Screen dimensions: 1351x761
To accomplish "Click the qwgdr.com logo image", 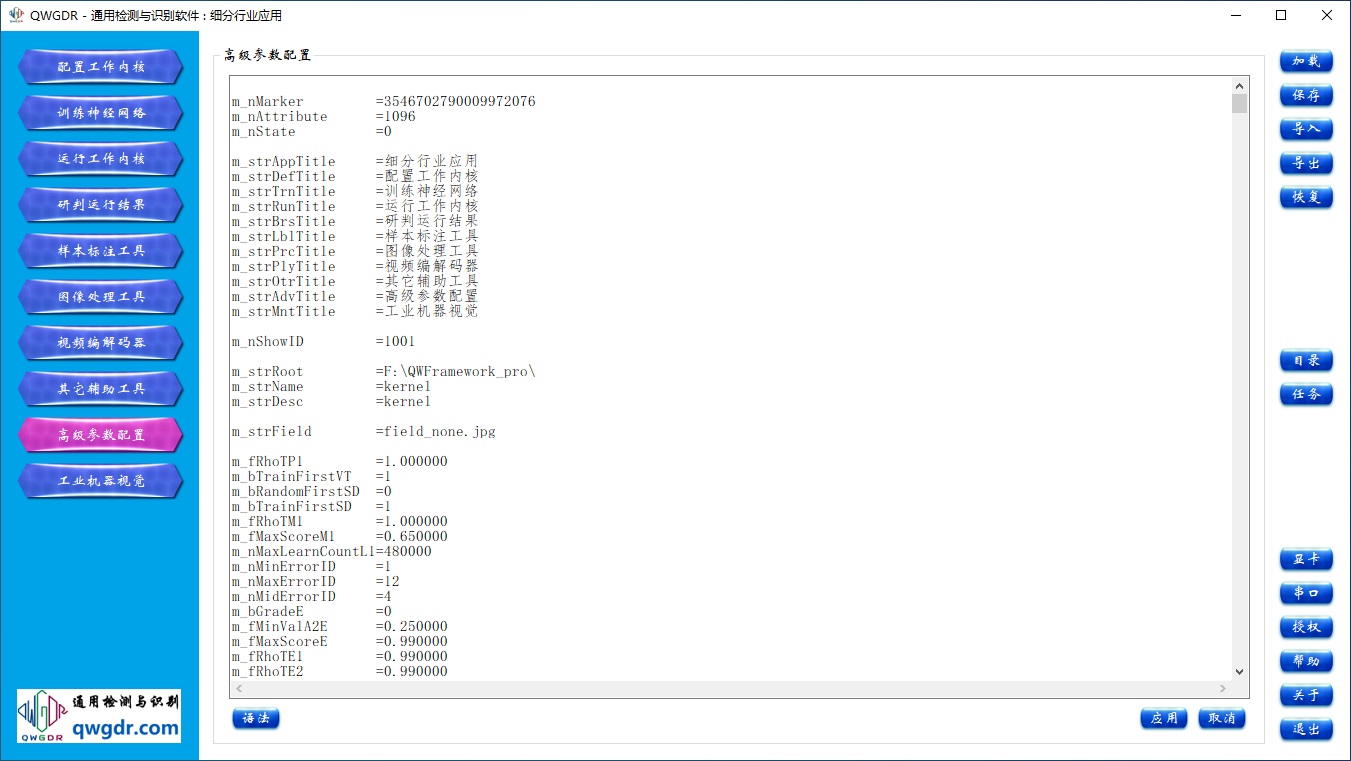I will coord(99,716).
